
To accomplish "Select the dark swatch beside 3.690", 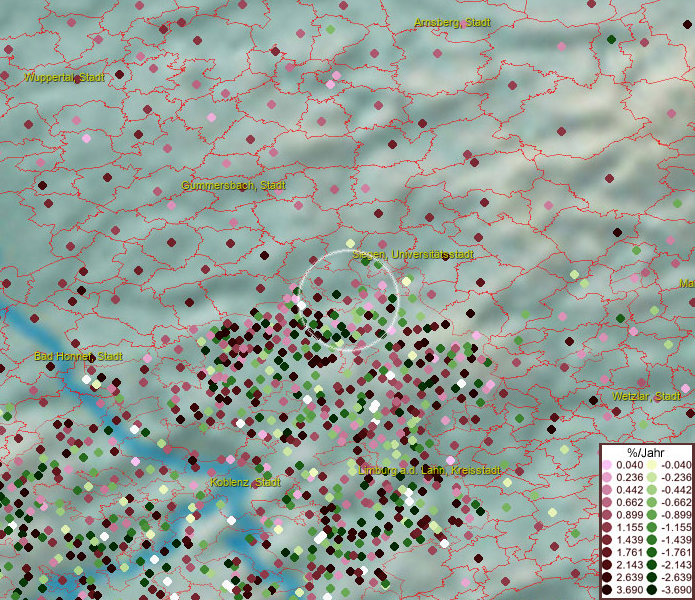I will click(x=607, y=590).
